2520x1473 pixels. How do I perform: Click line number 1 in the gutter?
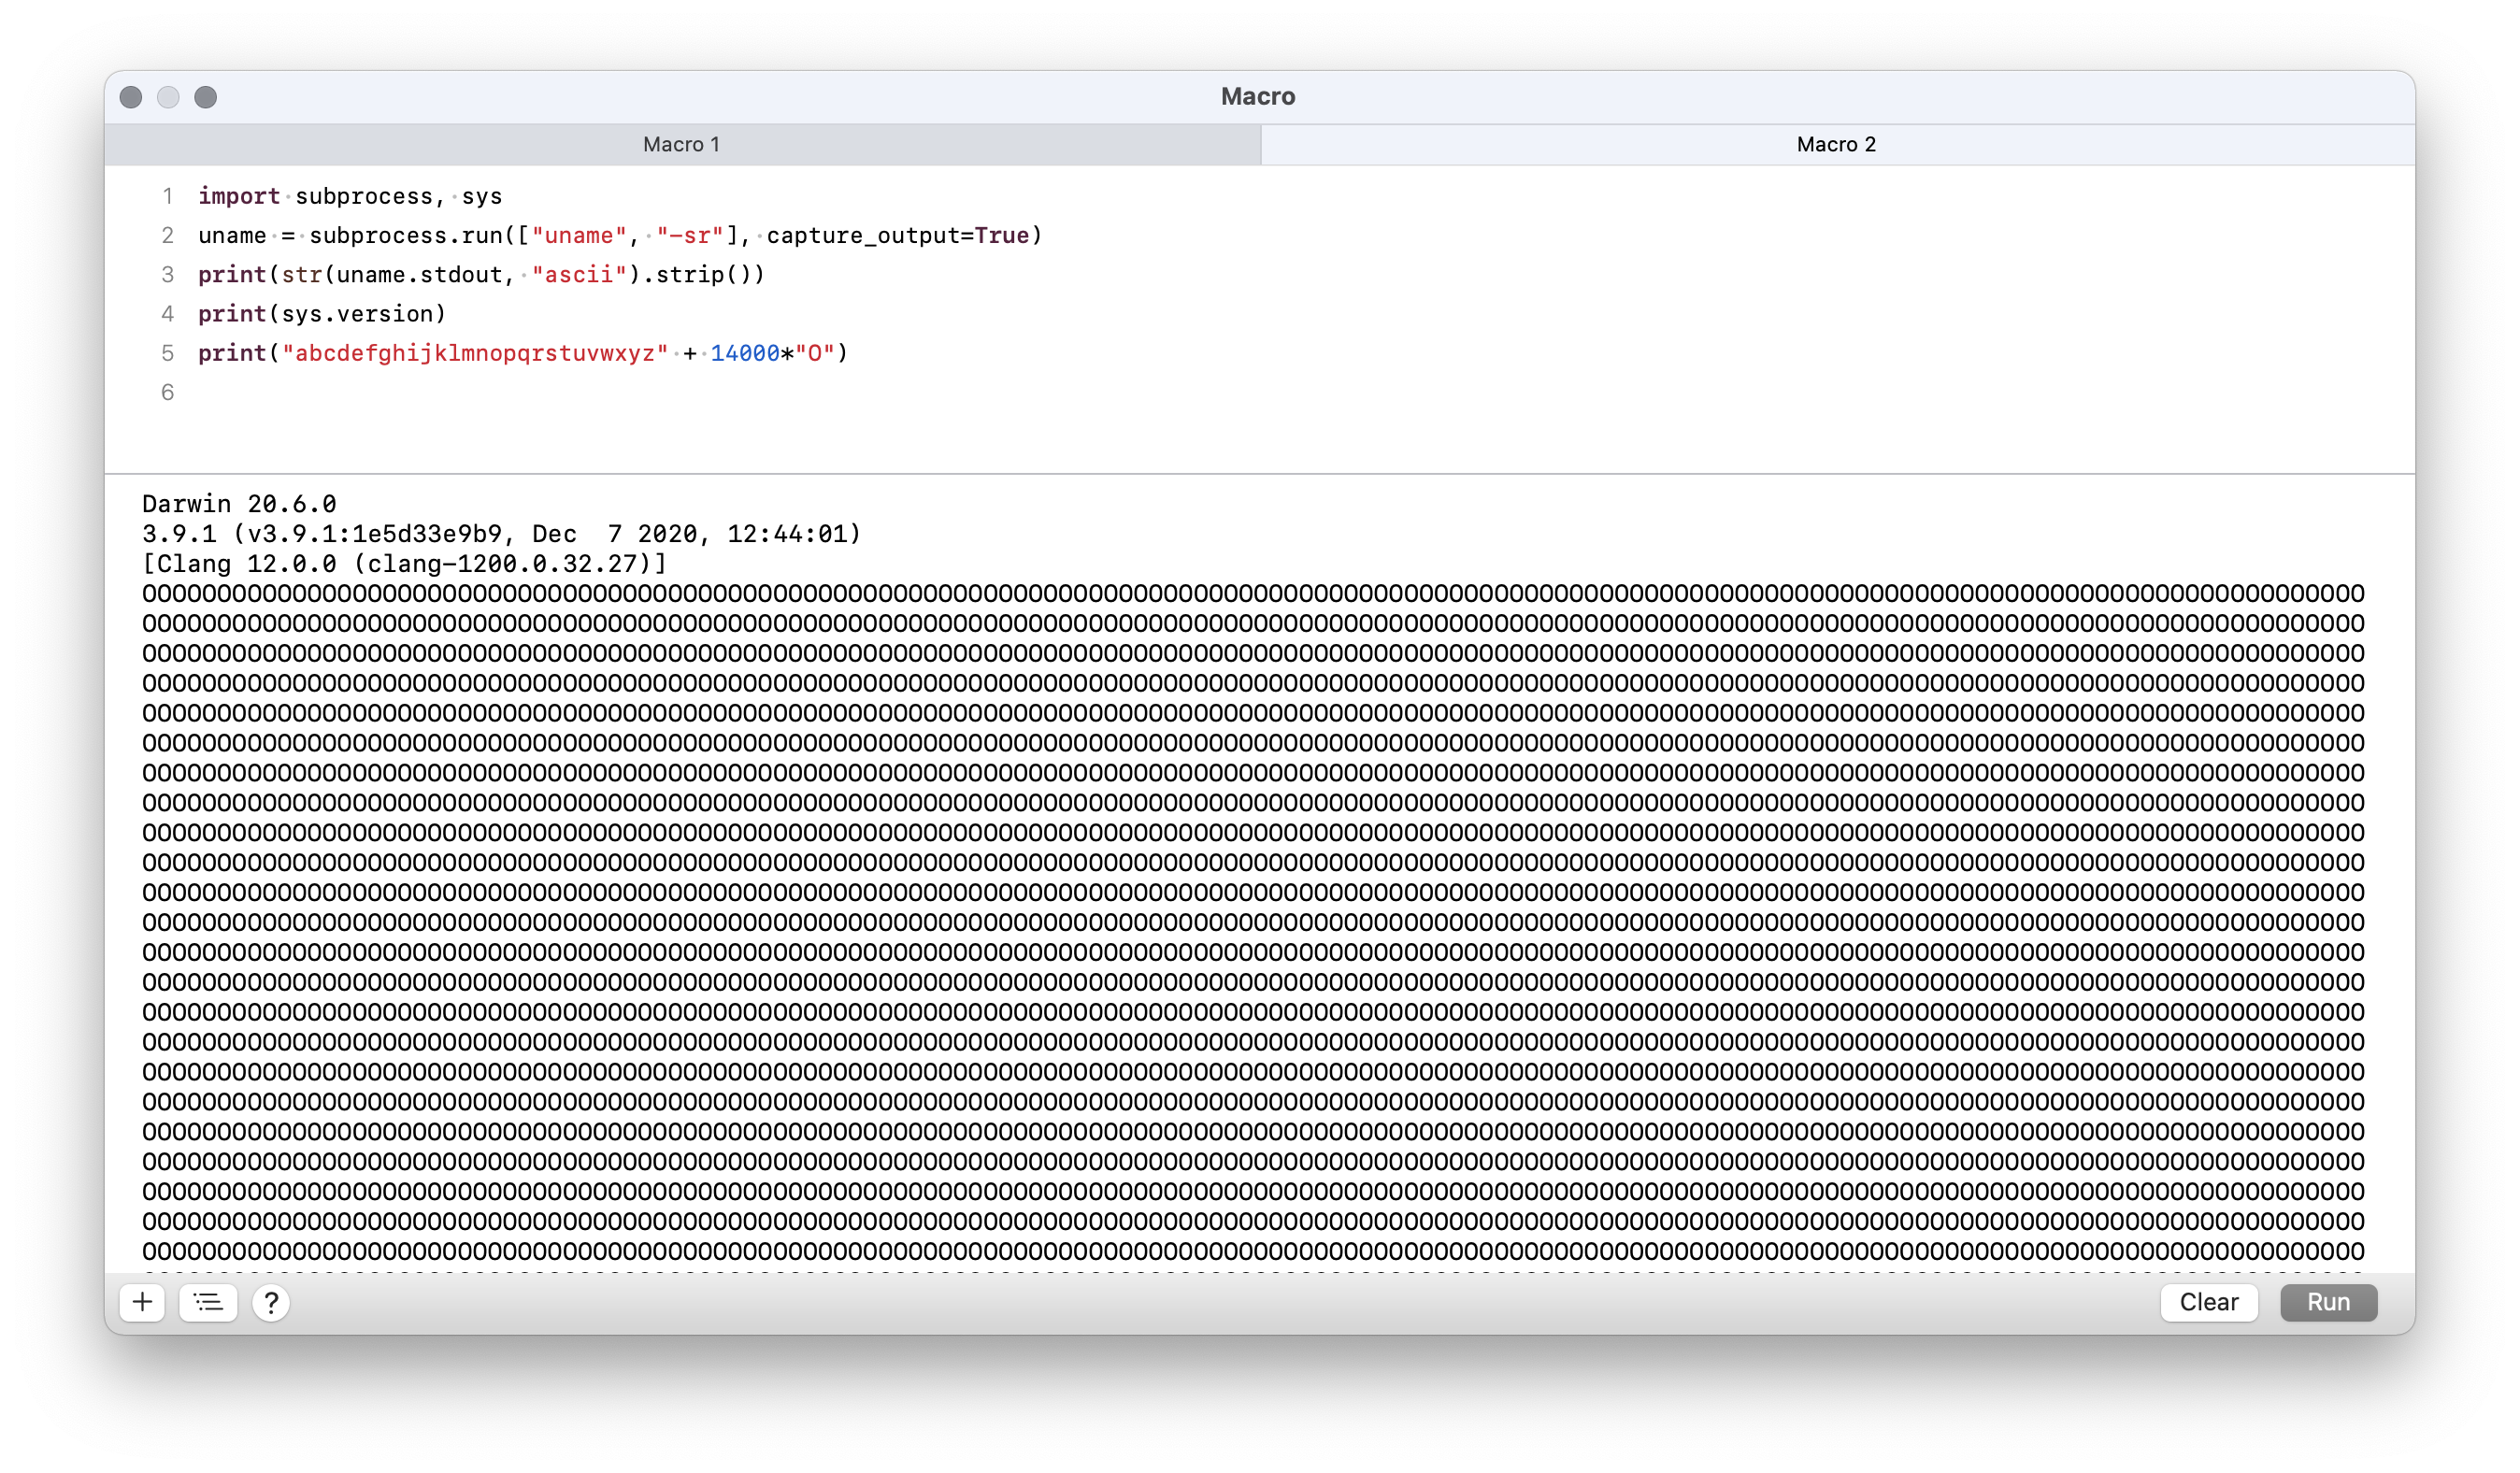click(167, 196)
